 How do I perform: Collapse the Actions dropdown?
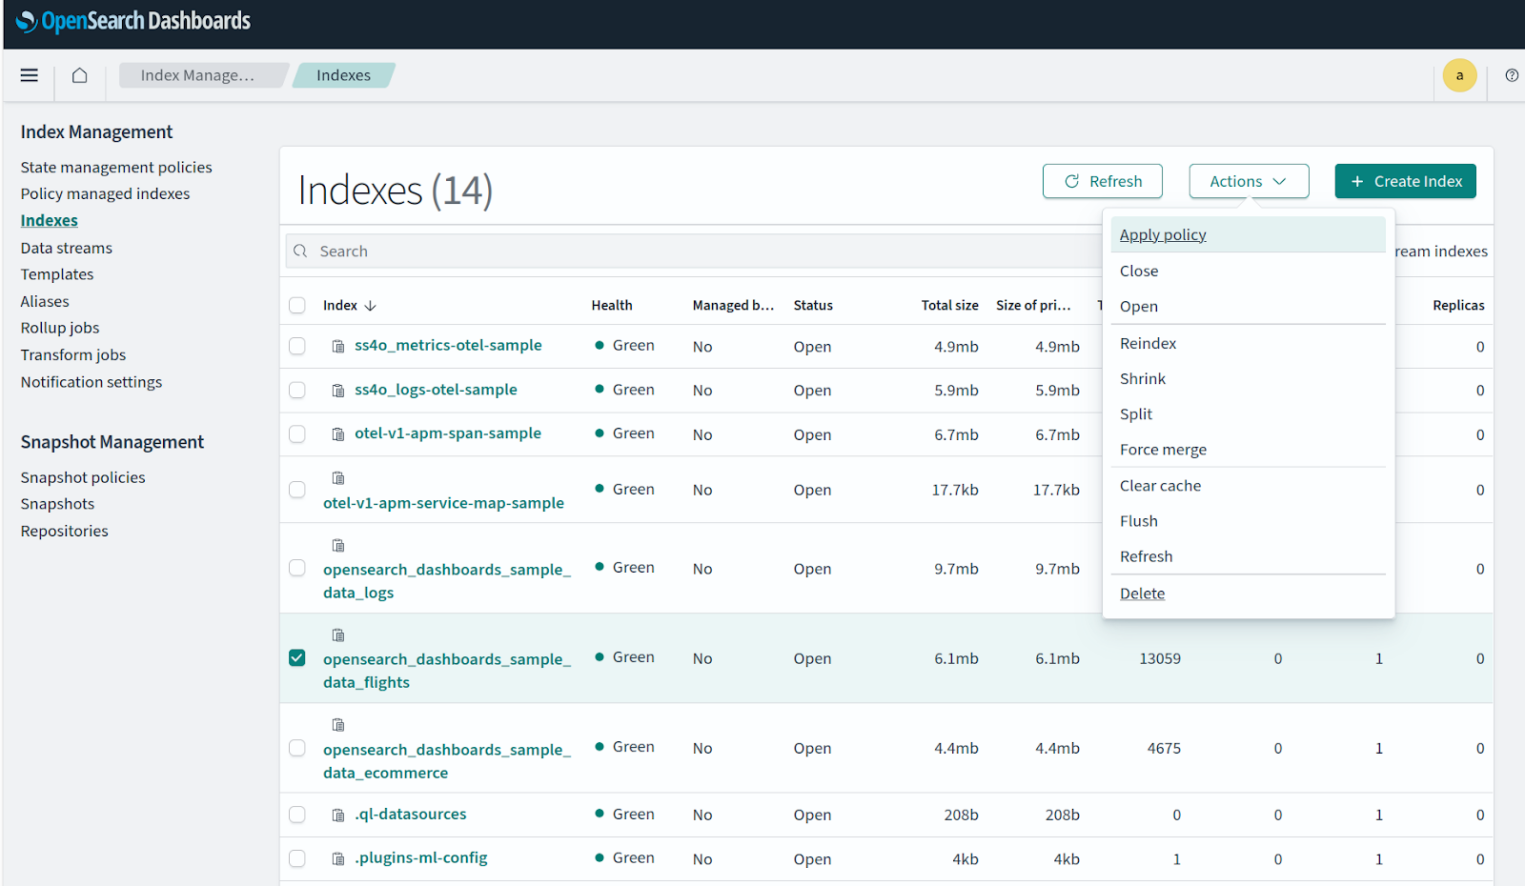(1248, 181)
